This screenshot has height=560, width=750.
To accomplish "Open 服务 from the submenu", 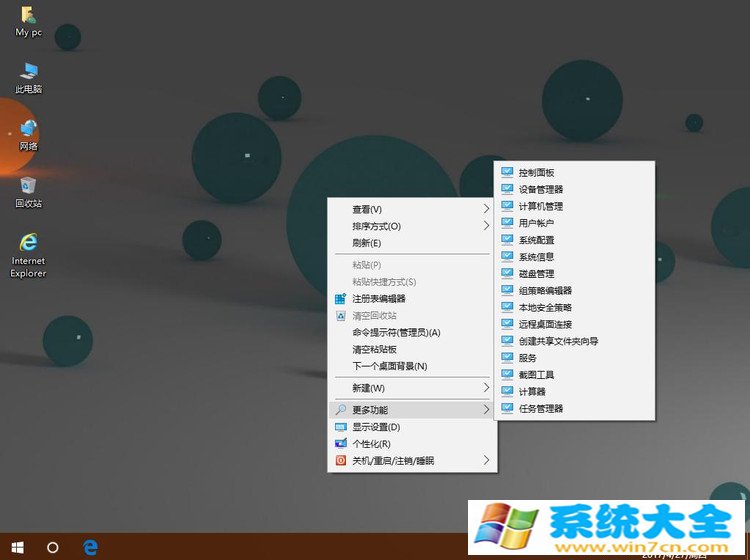I will [574, 358].
